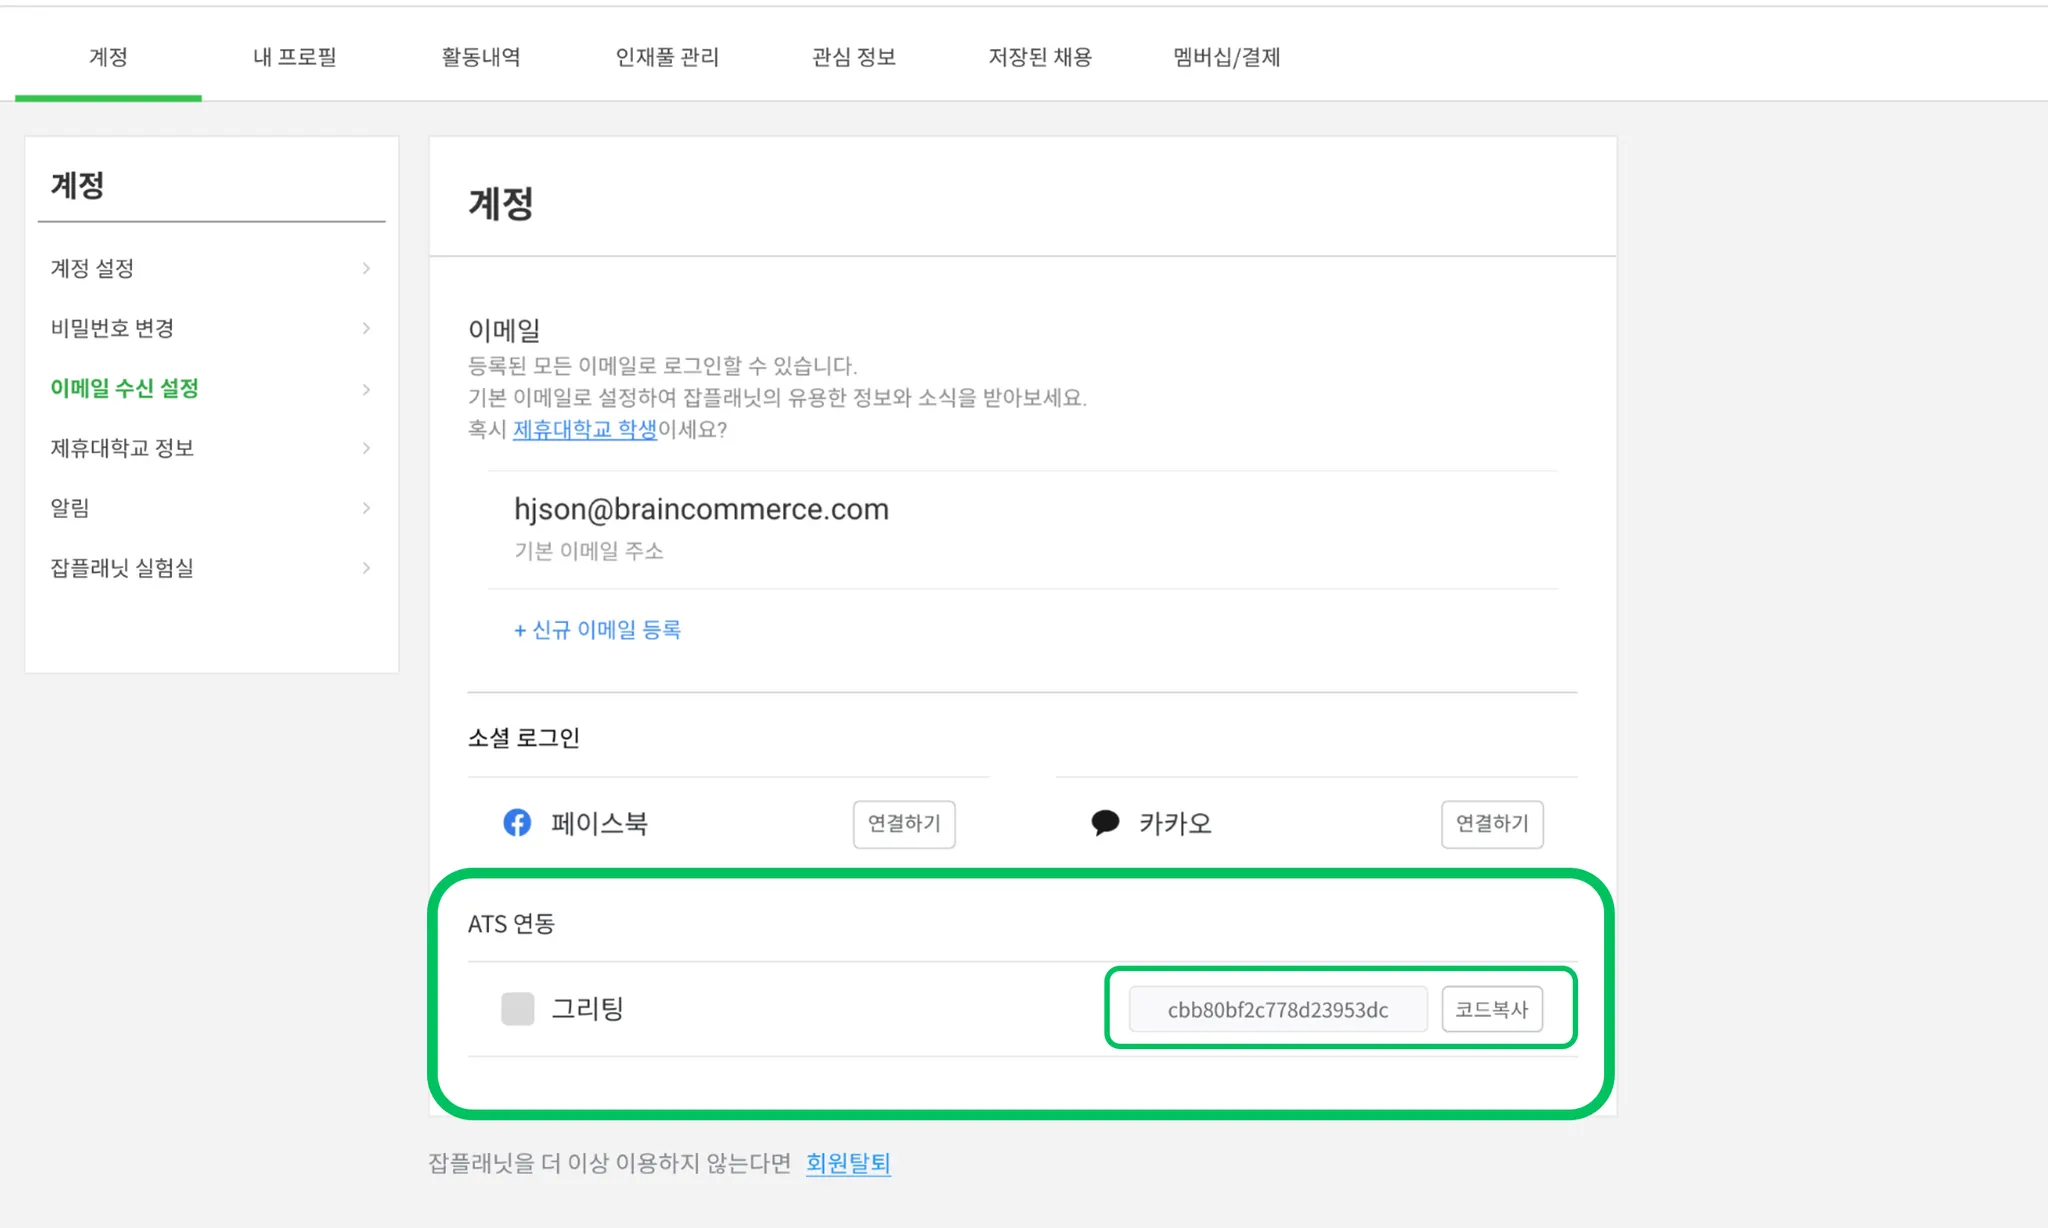Open 제휴대학교 정보 sidebar item
This screenshot has height=1228, width=2048.
122,448
